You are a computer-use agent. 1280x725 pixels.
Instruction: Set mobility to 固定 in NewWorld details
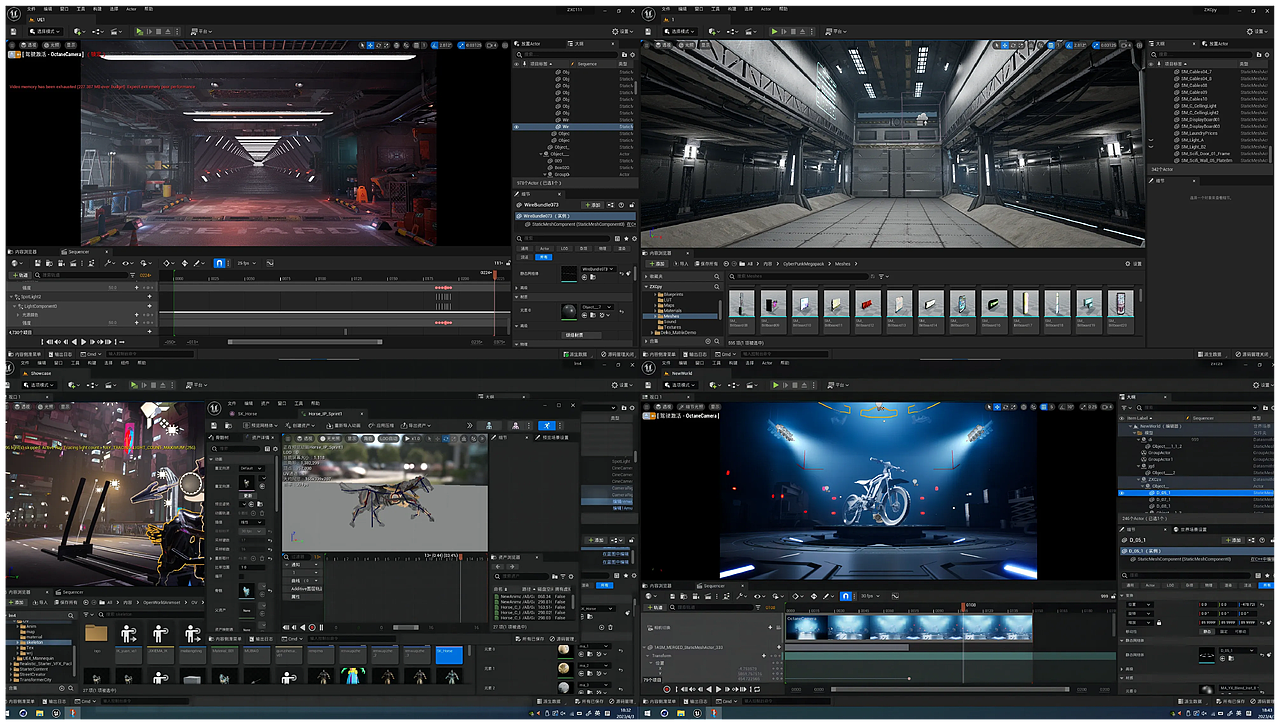(1224, 631)
